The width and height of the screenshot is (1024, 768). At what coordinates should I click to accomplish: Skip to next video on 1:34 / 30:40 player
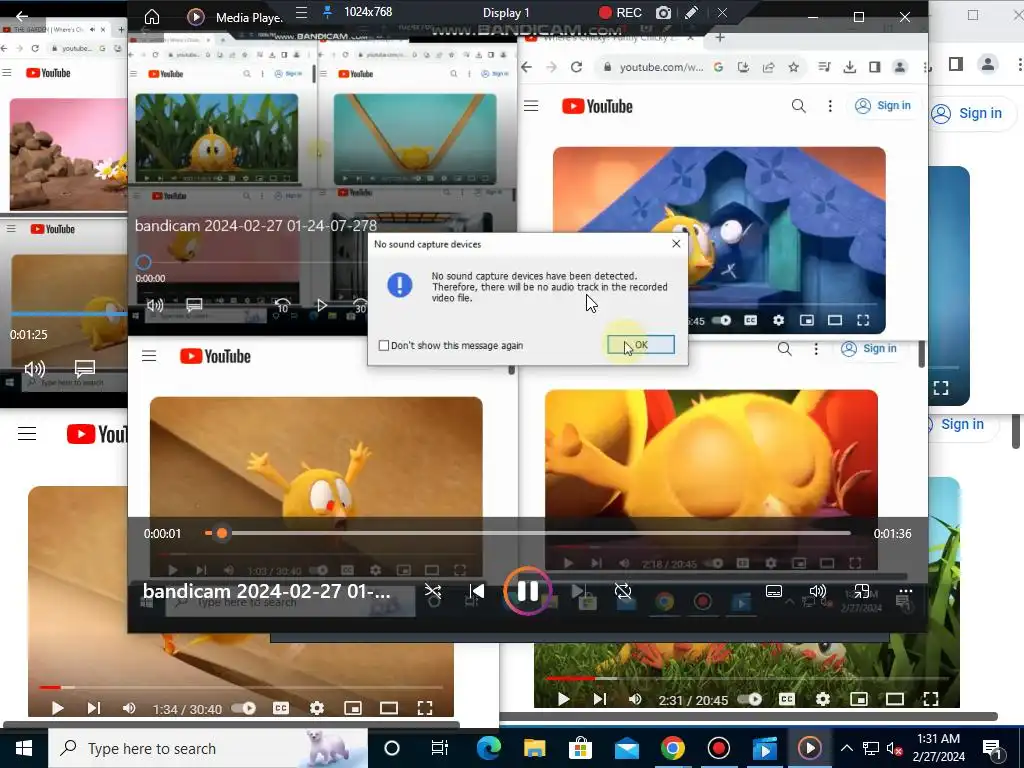[93, 708]
